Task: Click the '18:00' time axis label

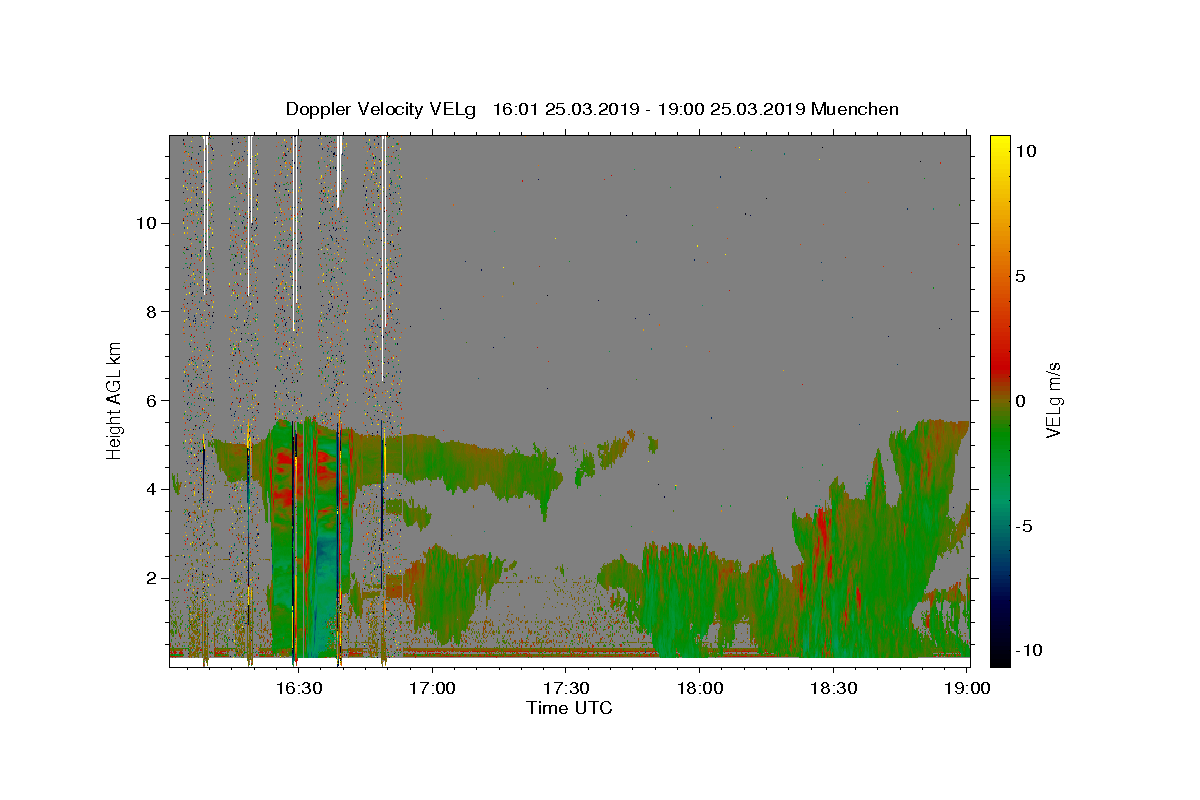Action: pyautogui.click(x=700, y=688)
